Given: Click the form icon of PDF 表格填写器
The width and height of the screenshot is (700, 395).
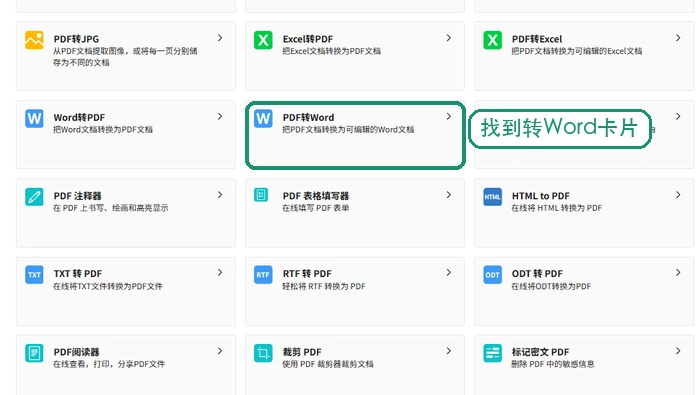Looking at the screenshot, I should (x=261, y=195).
